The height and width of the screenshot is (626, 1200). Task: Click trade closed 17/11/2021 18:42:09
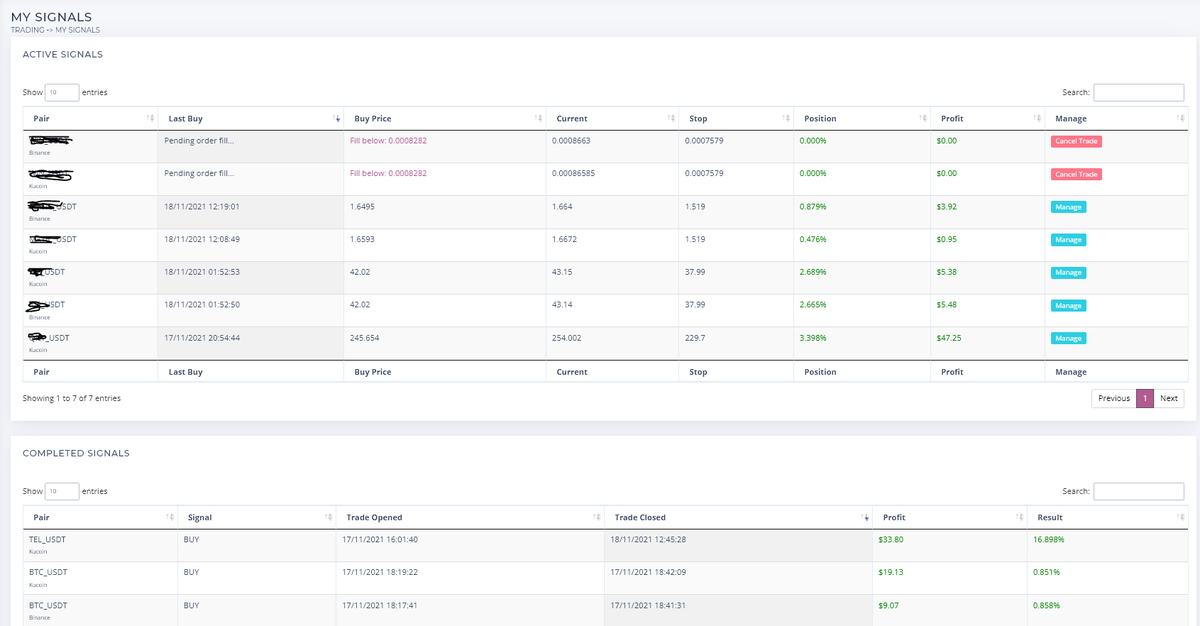tap(650, 572)
